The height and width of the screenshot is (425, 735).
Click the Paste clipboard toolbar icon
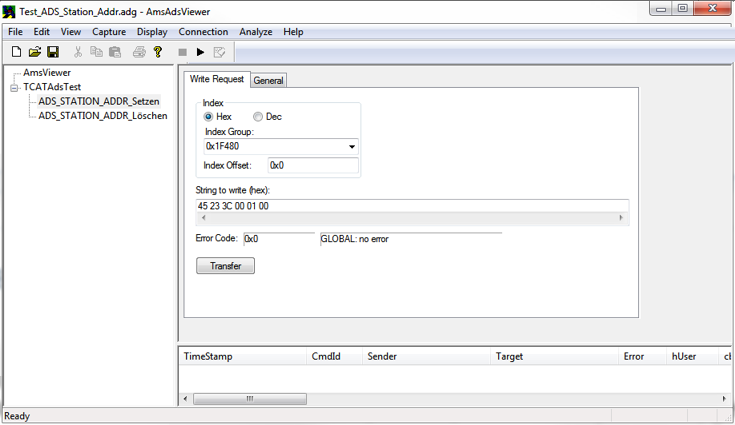[115, 52]
